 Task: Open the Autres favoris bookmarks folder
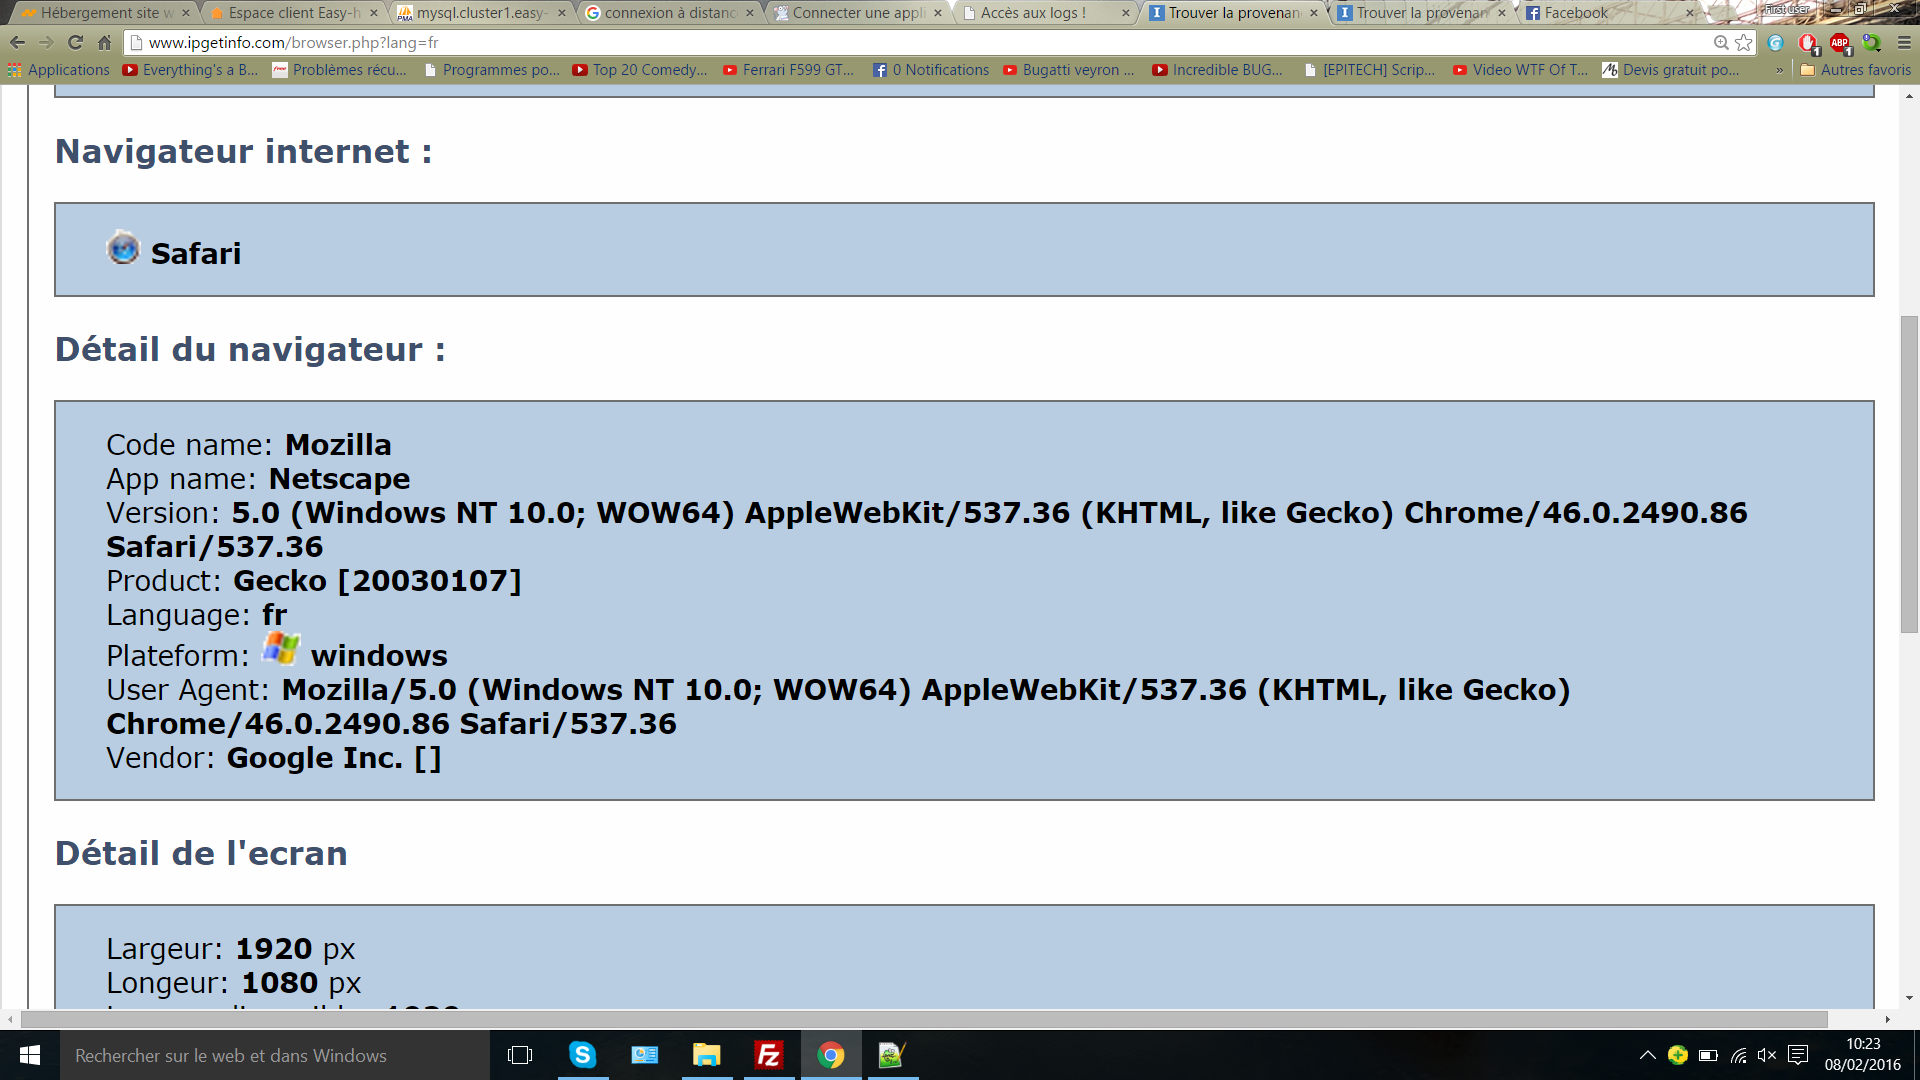point(1855,70)
